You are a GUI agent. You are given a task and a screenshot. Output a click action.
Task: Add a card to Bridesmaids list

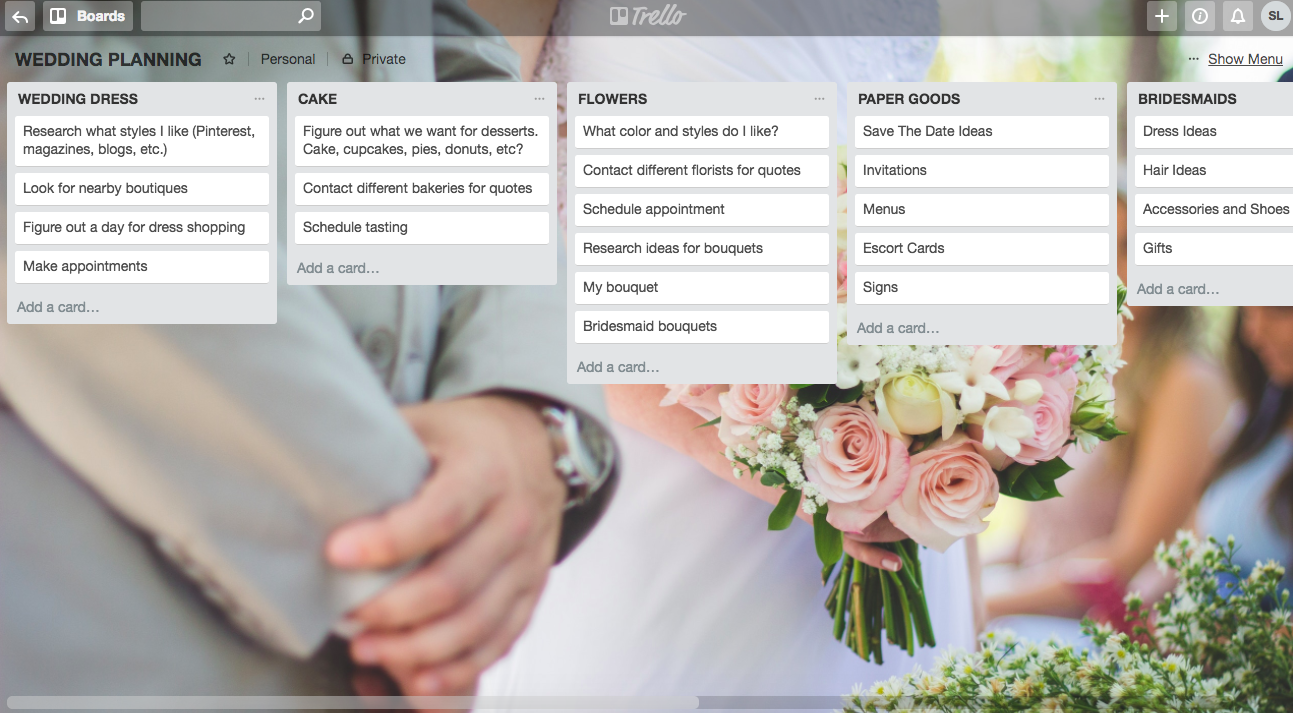pyautogui.click(x=1178, y=289)
